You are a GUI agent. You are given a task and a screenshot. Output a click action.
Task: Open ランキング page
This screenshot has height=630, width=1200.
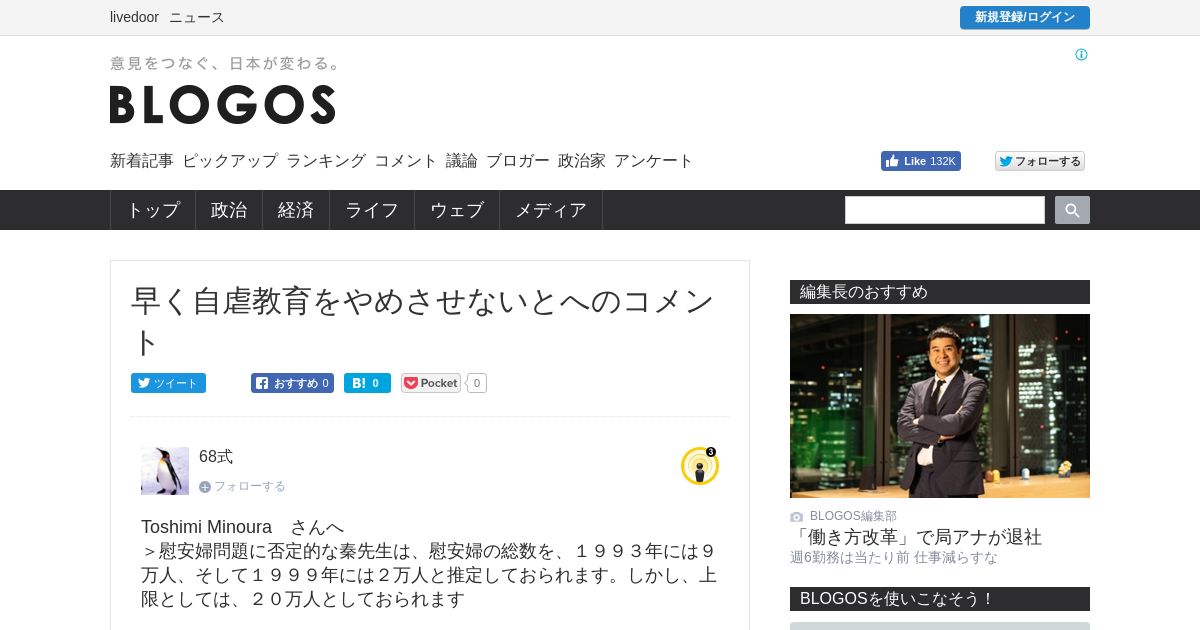coord(326,161)
